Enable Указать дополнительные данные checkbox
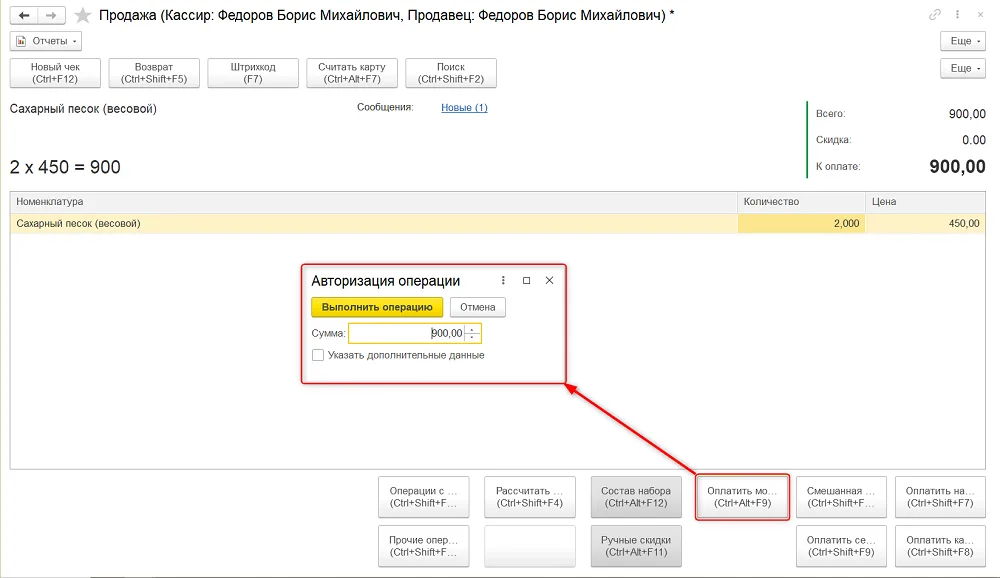The height and width of the screenshot is (578, 1000). tap(318, 355)
